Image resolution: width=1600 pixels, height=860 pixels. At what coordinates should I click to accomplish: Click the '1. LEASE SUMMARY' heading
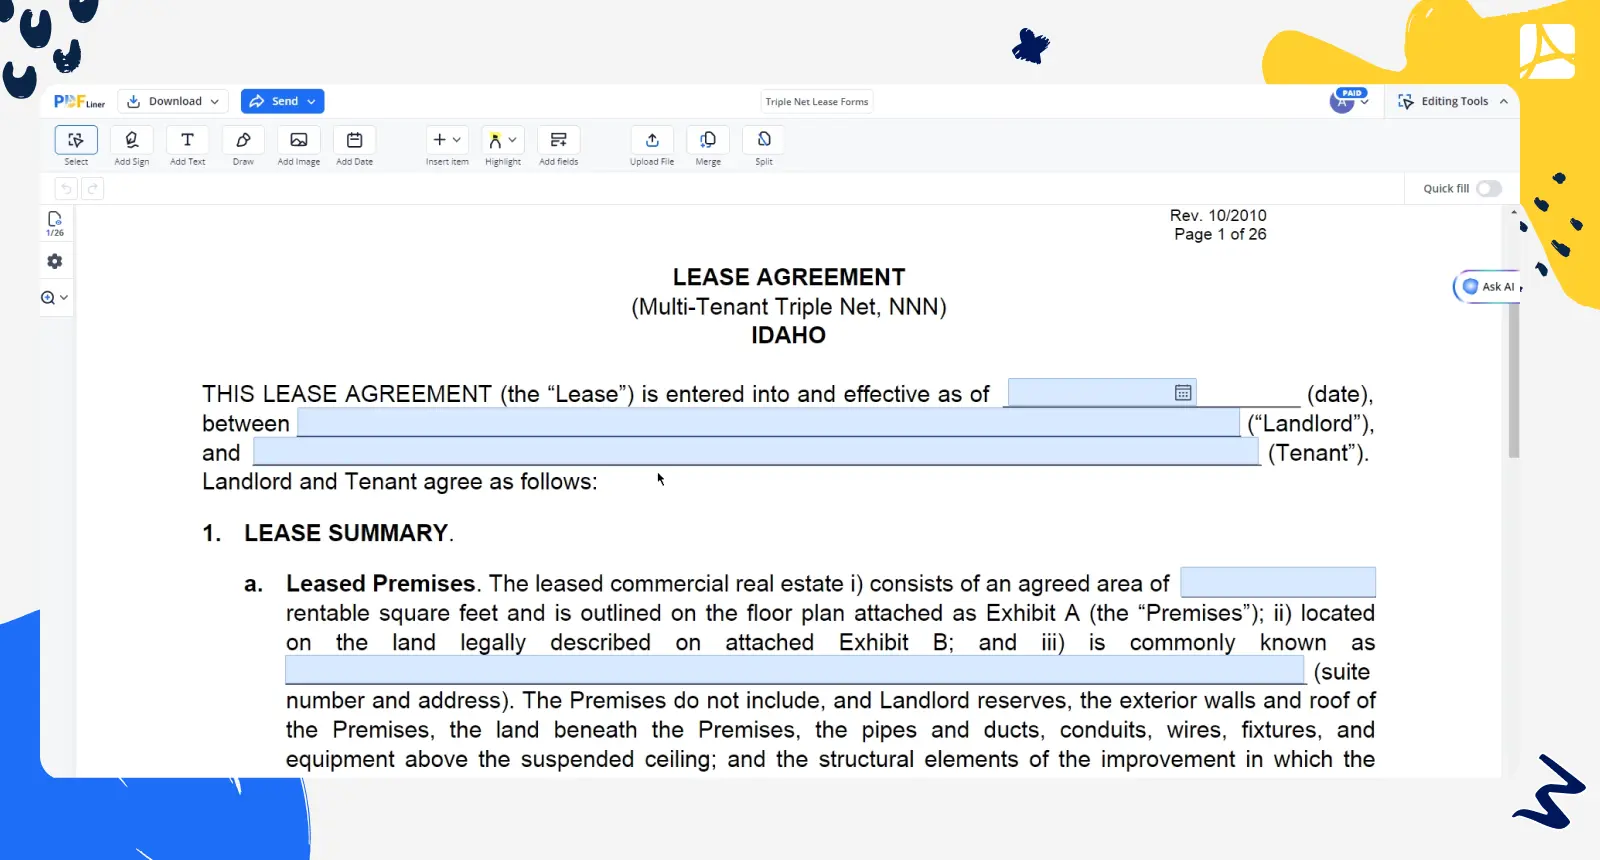pos(328,533)
